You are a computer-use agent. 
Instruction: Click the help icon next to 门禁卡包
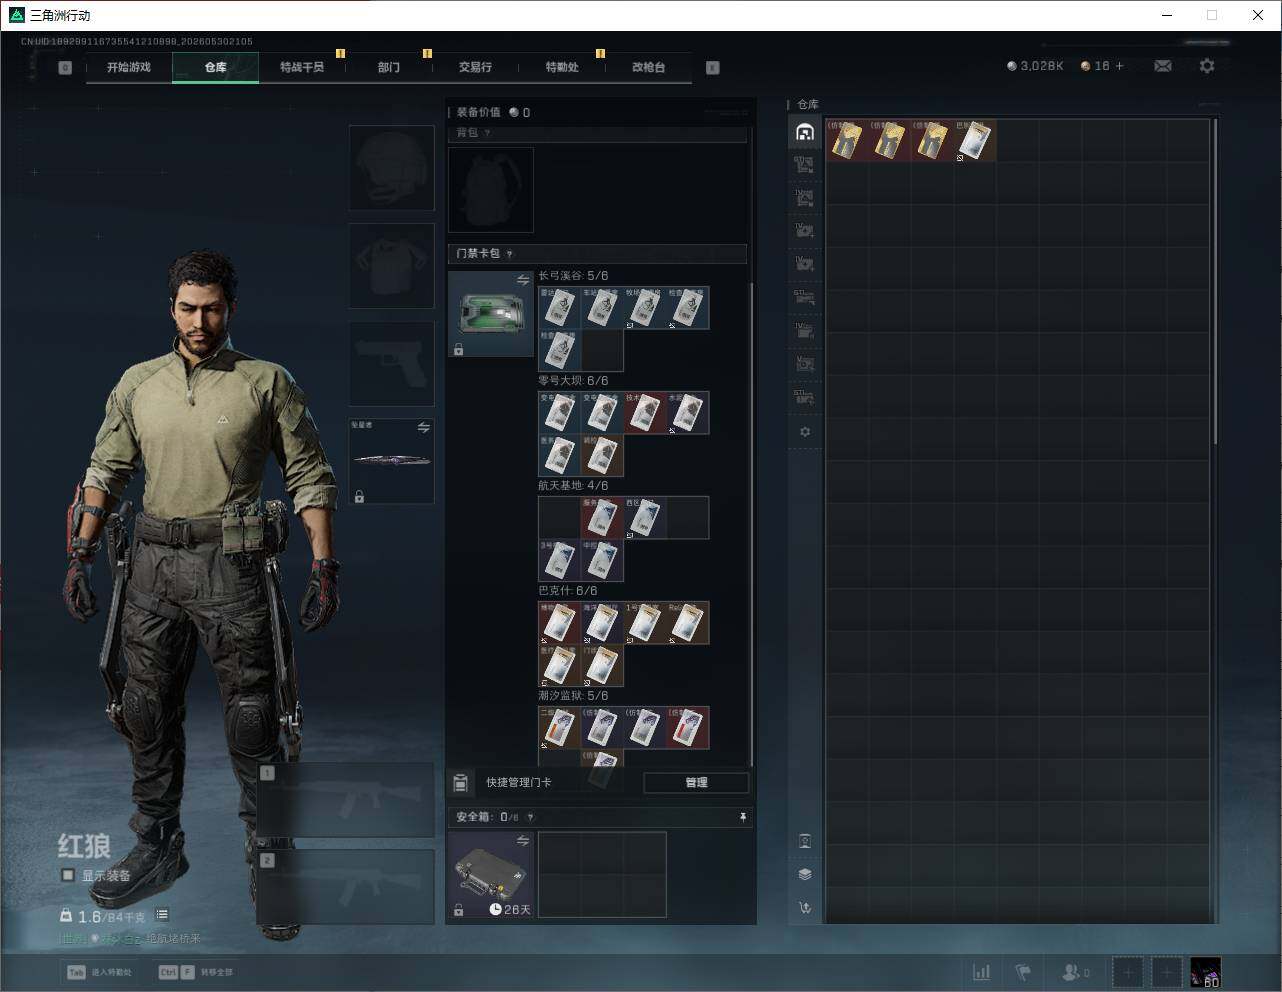tap(510, 254)
